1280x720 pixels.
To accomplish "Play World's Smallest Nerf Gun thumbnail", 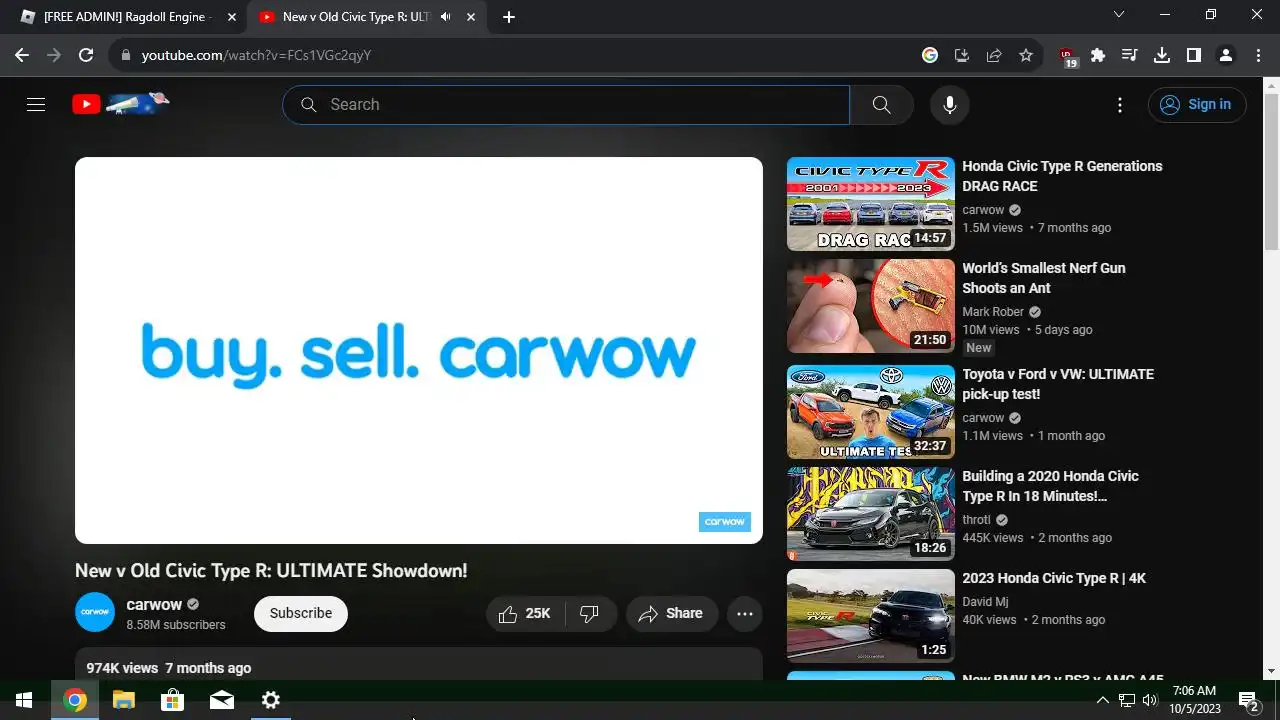I will (871, 306).
